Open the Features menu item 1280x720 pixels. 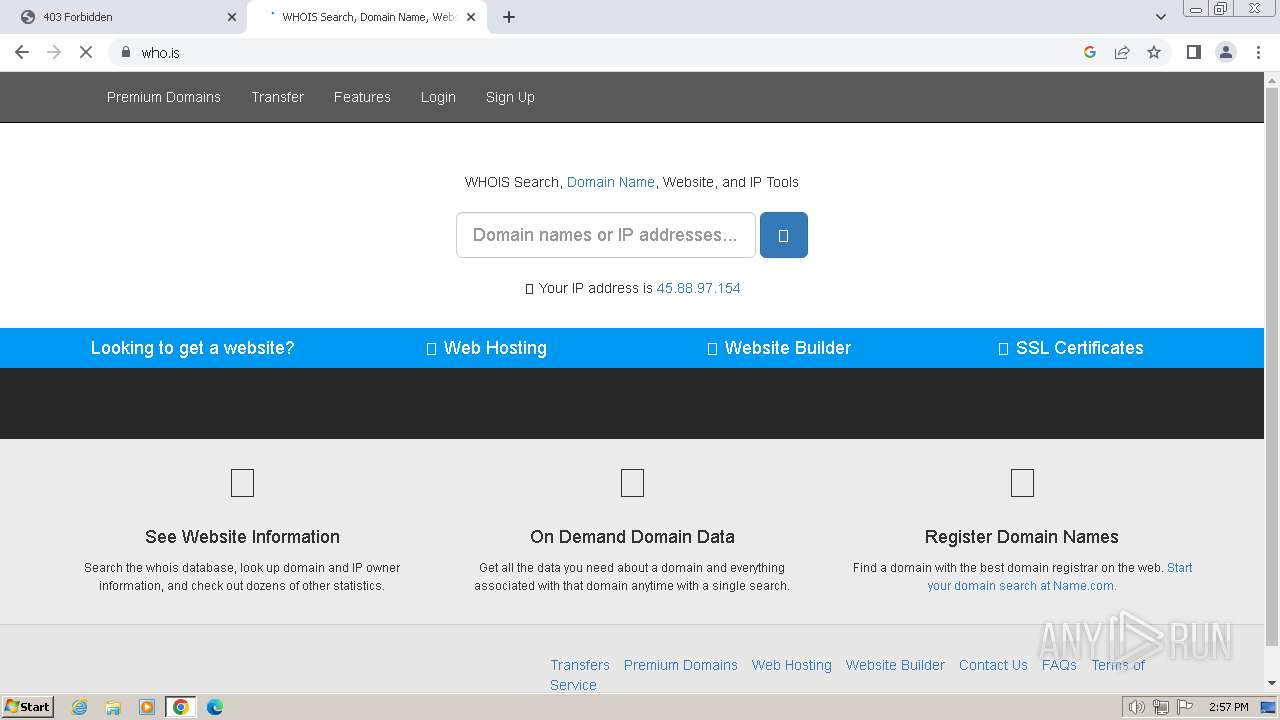[x=362, y=97]
